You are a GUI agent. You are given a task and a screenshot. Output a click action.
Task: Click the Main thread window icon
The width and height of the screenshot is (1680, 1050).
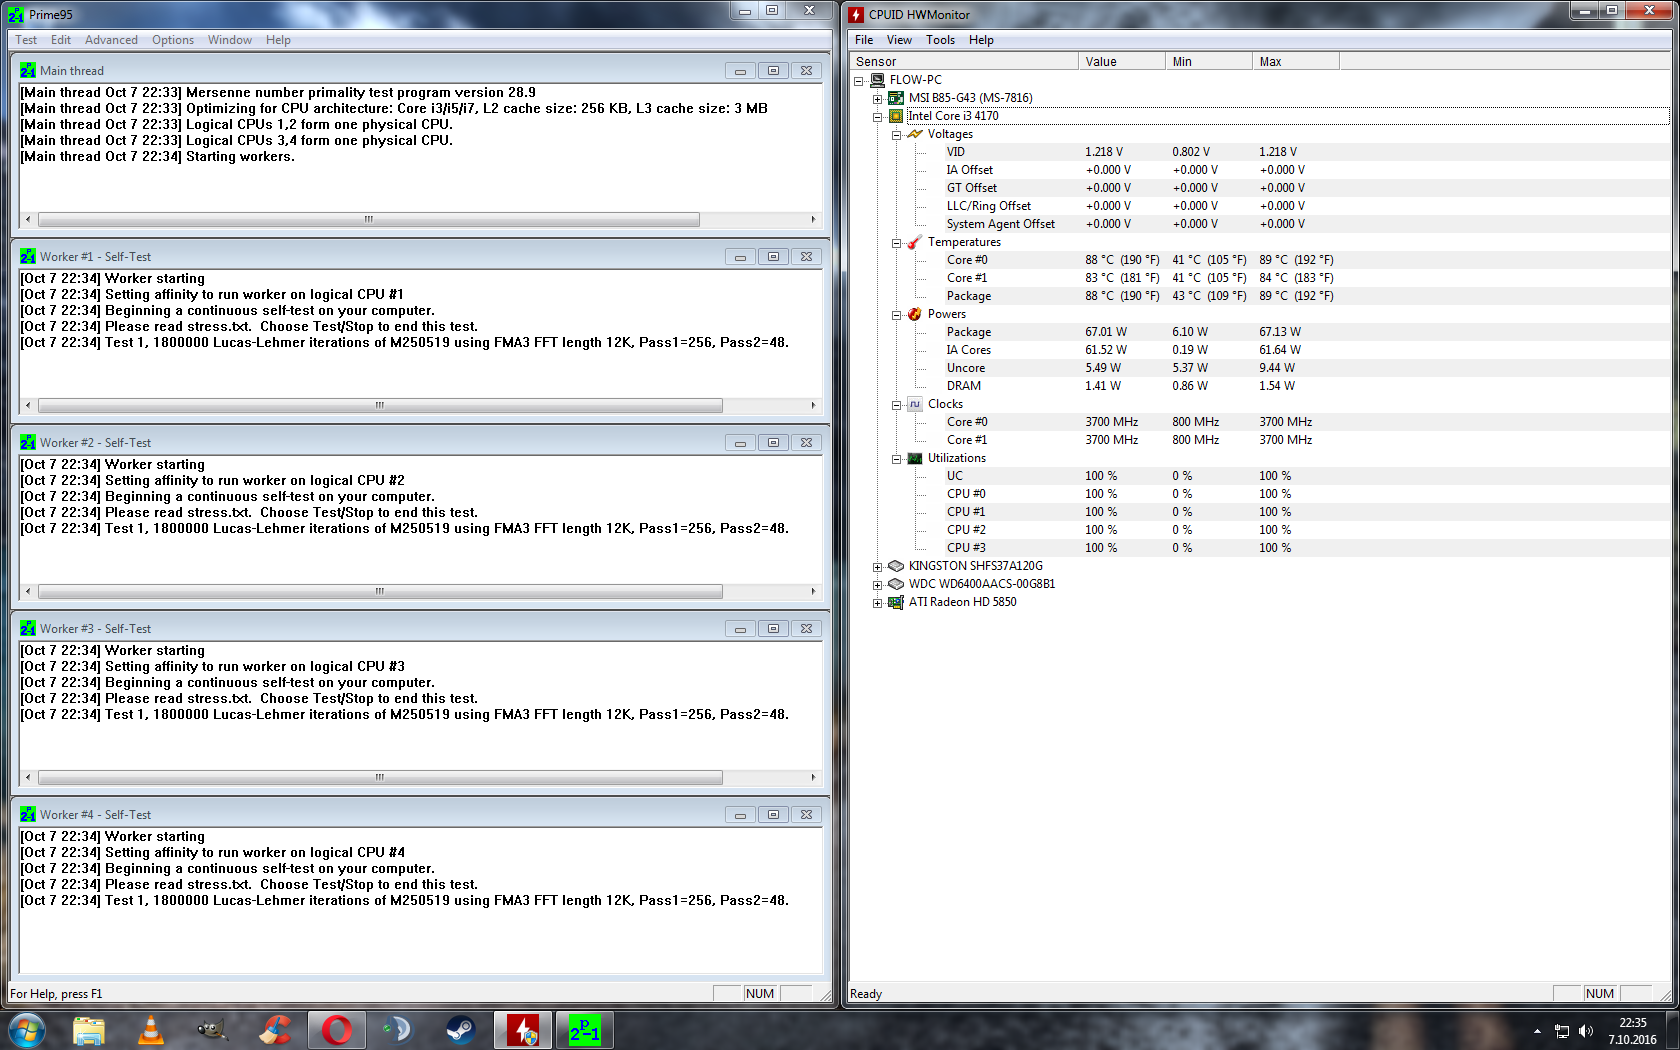[x=28, y=71]
